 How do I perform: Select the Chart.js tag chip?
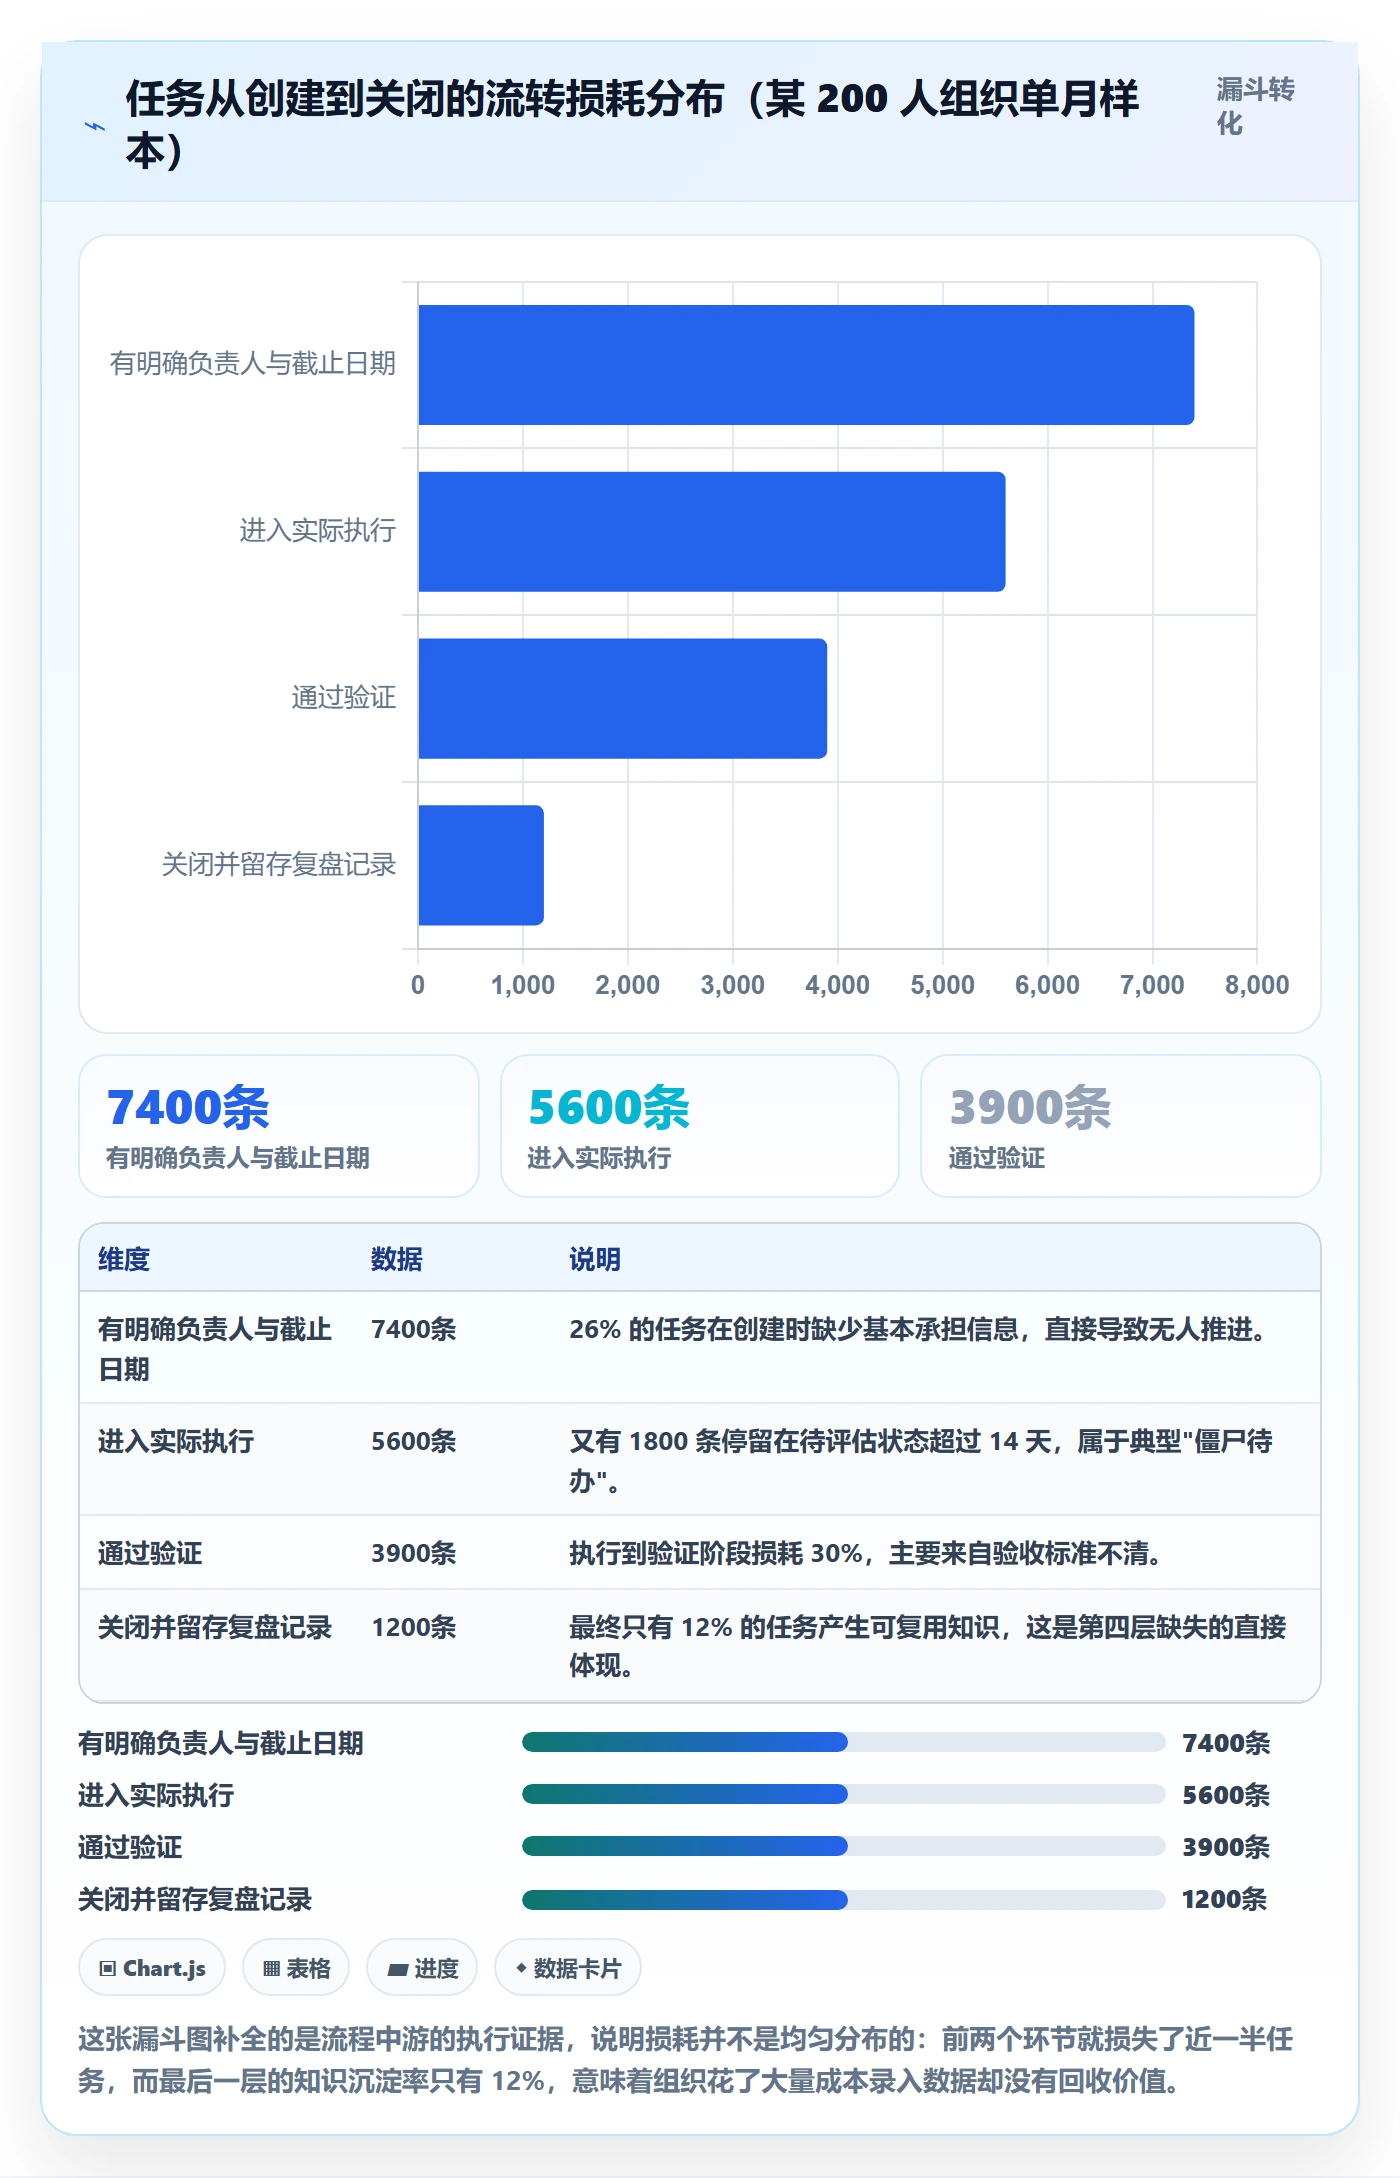[x=152, y=1968]
